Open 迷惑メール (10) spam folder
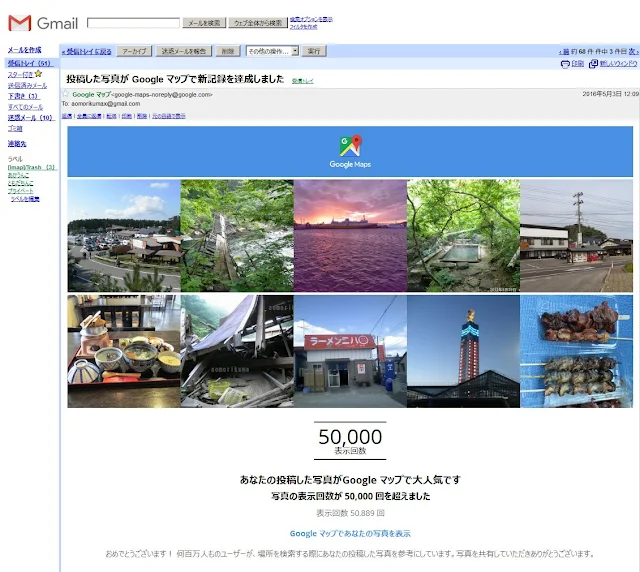This screenshot has width=640, height=572. pos(31,118)
